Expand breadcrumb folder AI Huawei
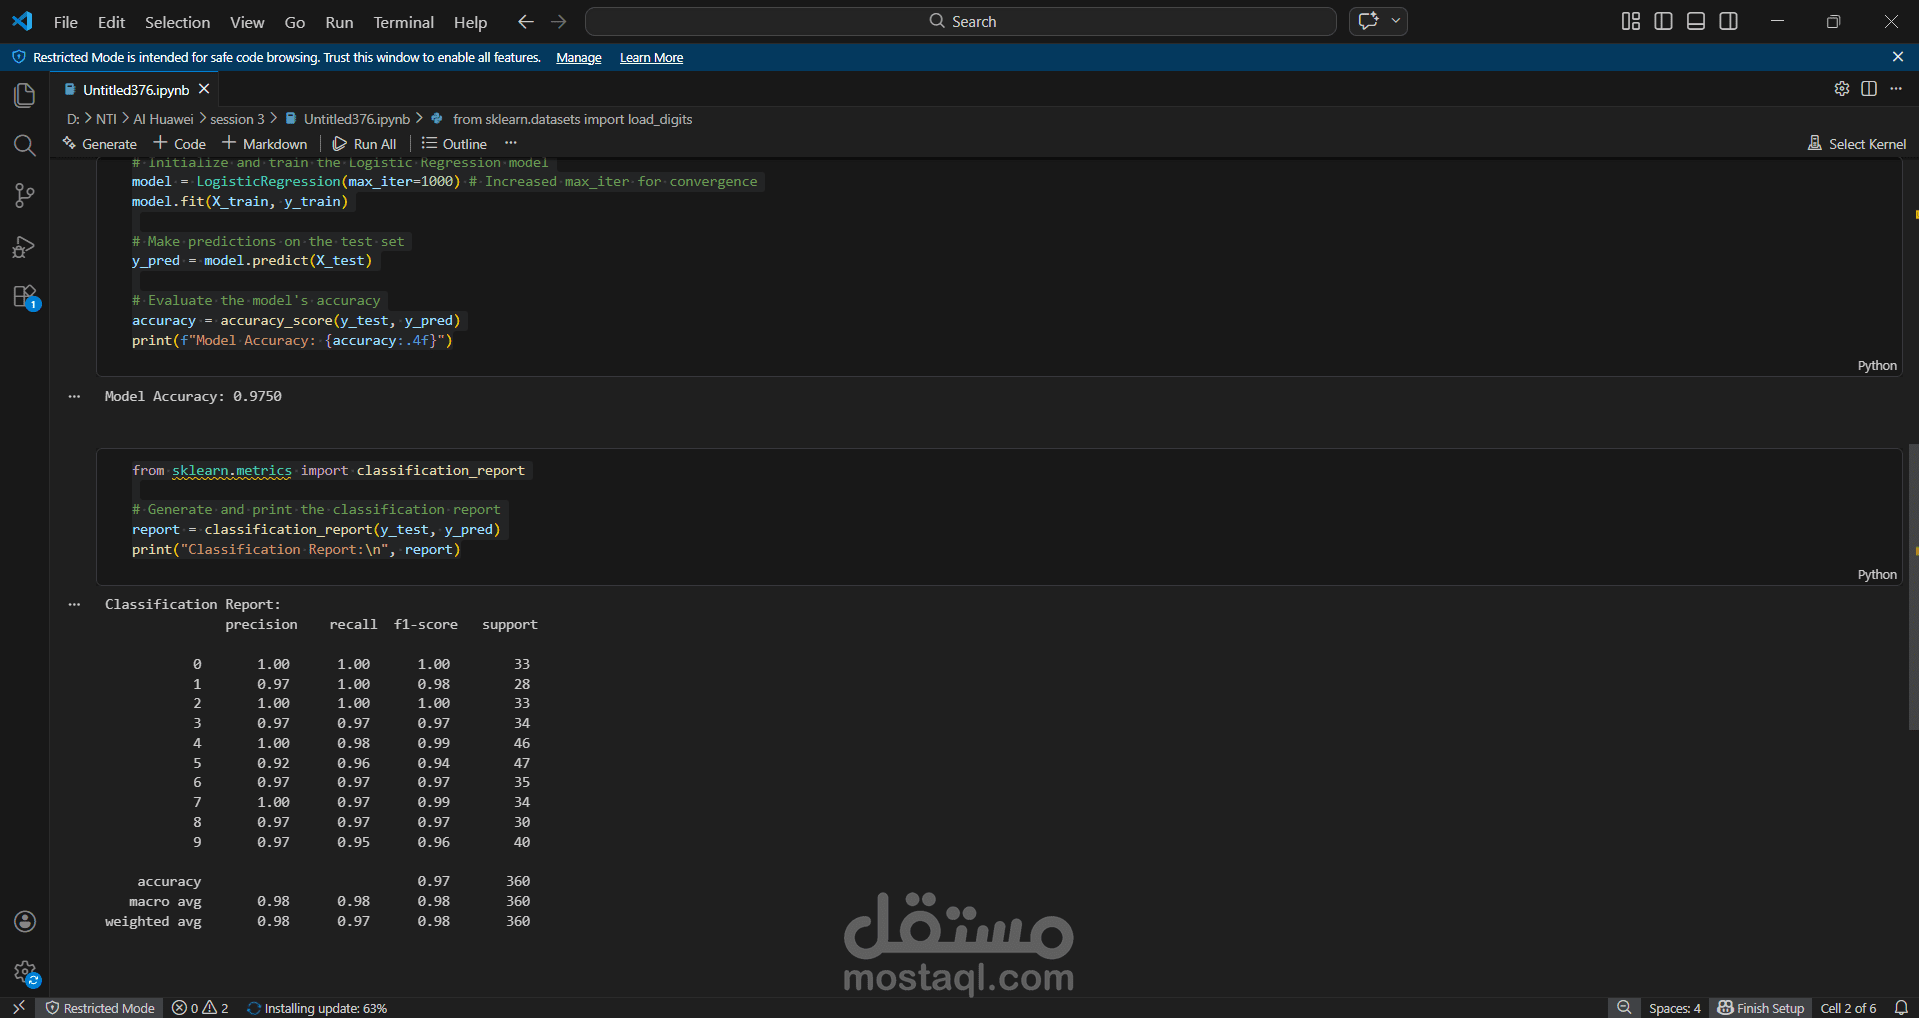The height and width of the screenshot is (1018, 1919). point(163,119)
